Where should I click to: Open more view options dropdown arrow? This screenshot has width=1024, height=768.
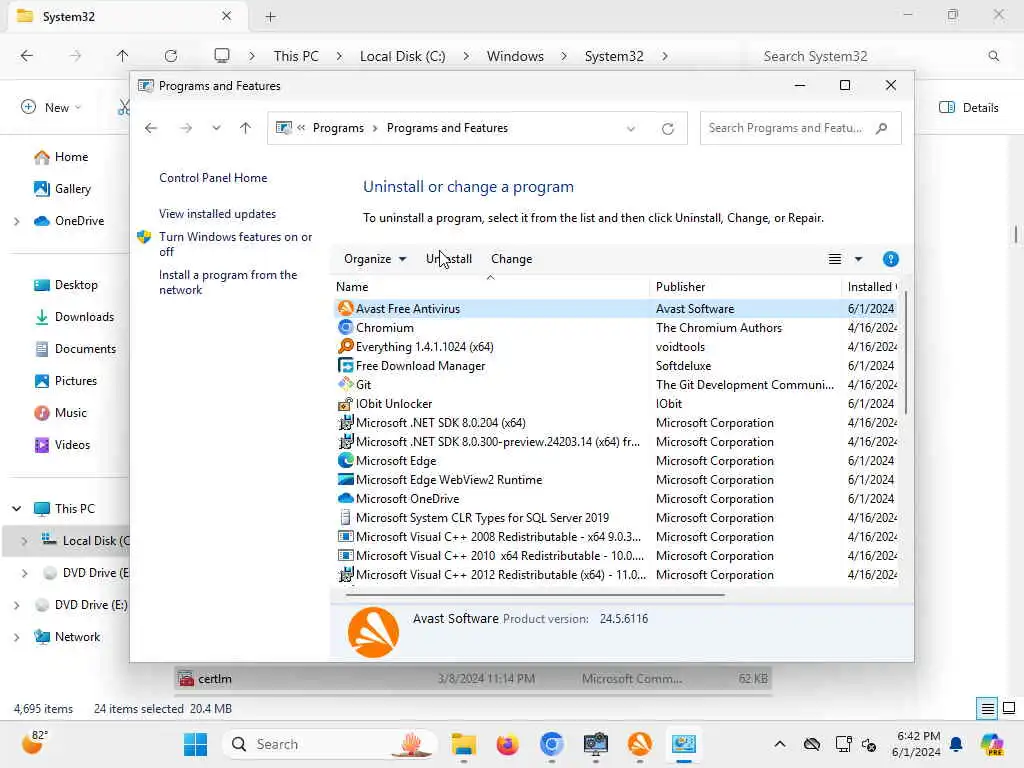[x=858, y=259]
